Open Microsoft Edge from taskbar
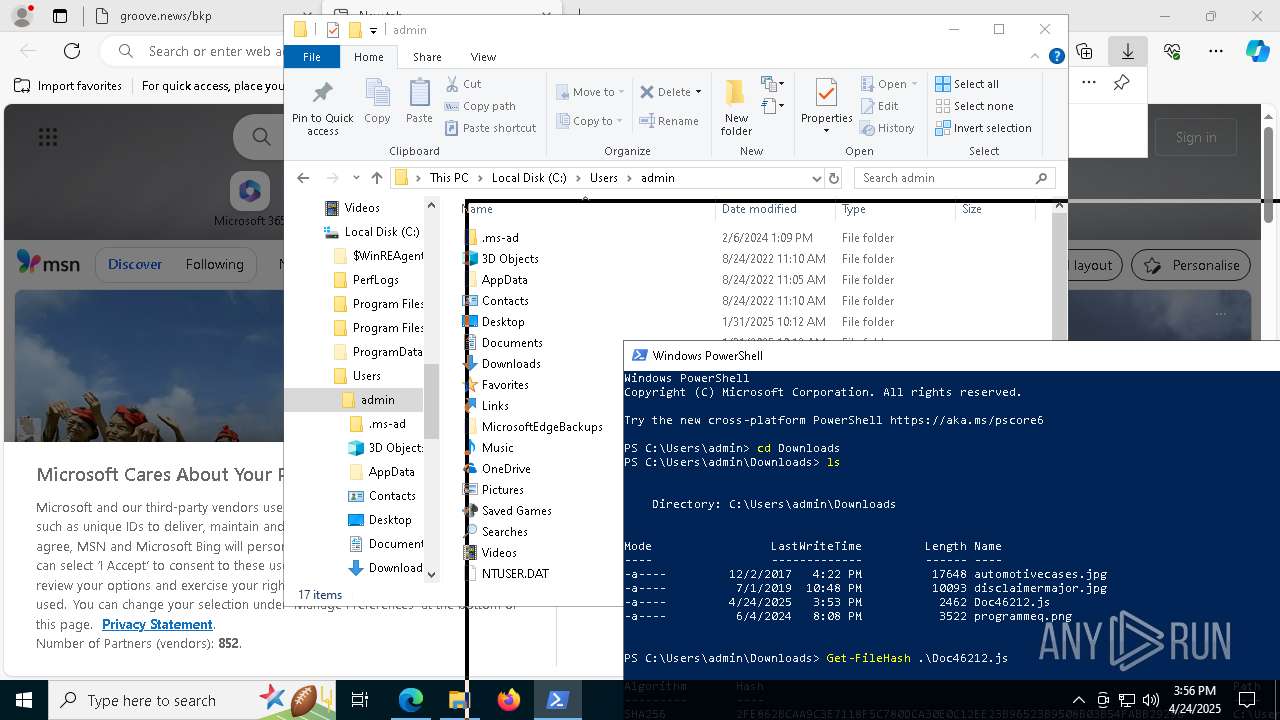The image size is (1280, 720). click(411, 700)
